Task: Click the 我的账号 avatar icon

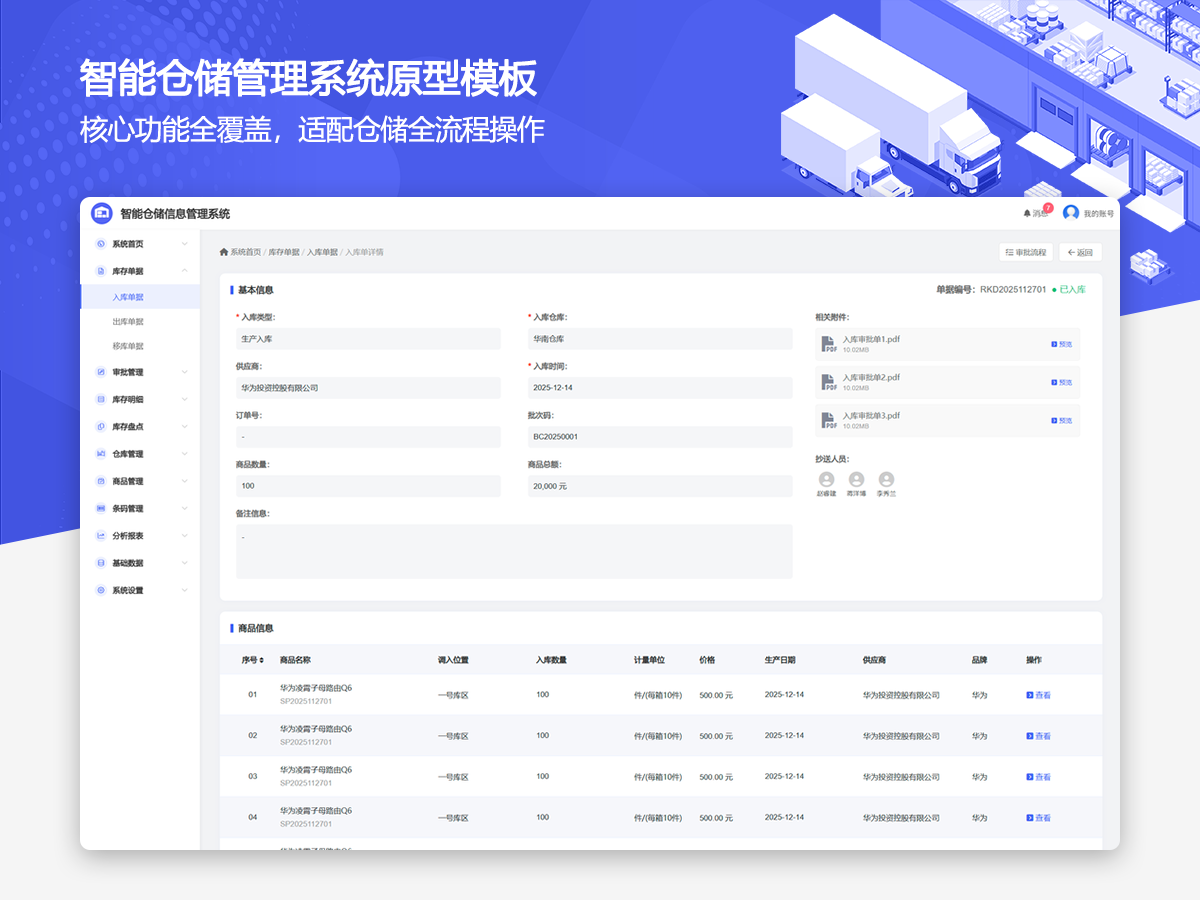Action: point(1071,213)
